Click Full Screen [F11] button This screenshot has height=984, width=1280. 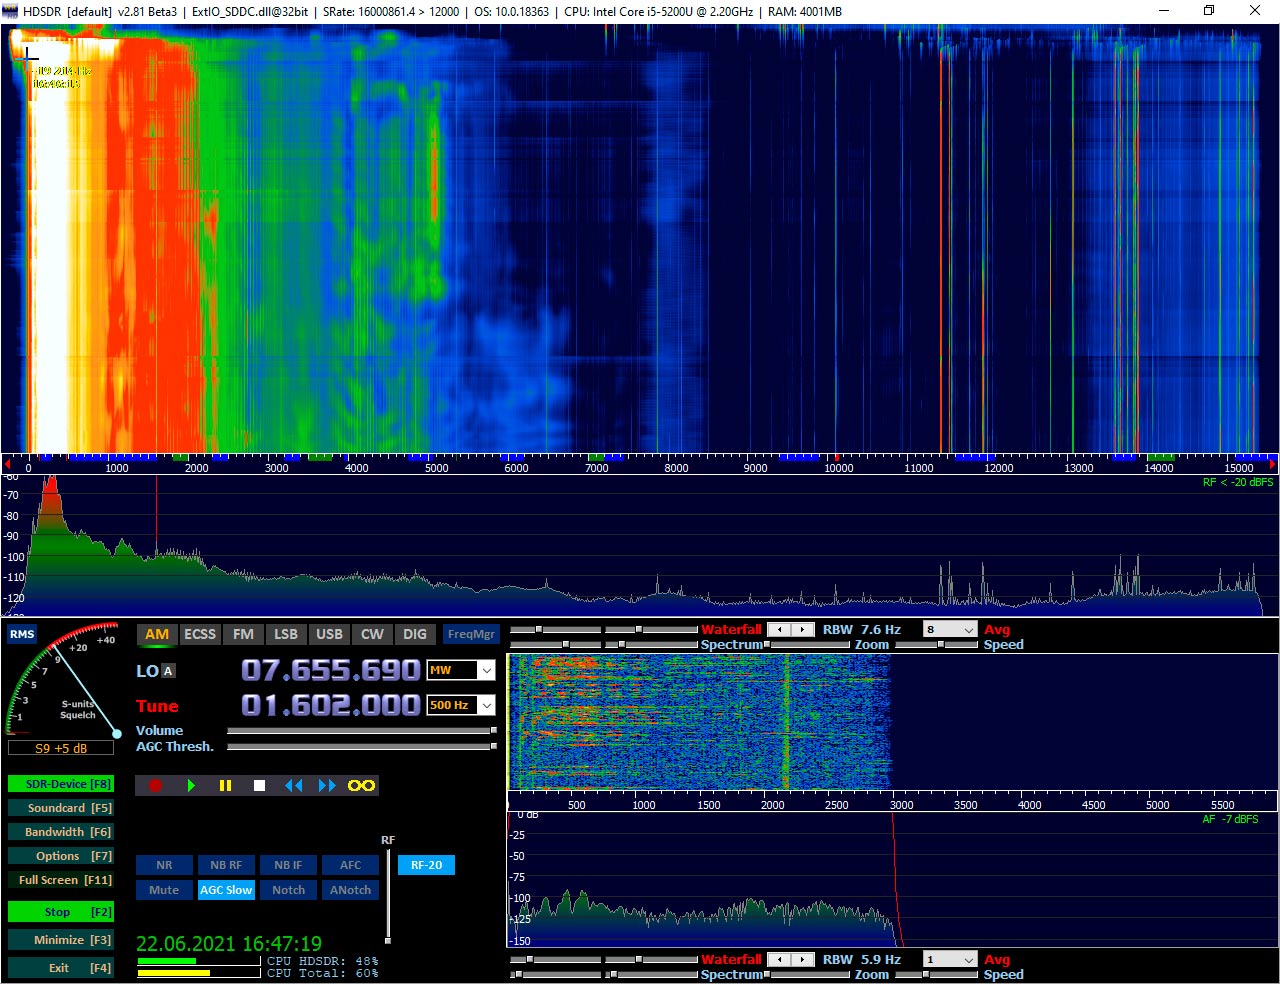tap(60, 880)
